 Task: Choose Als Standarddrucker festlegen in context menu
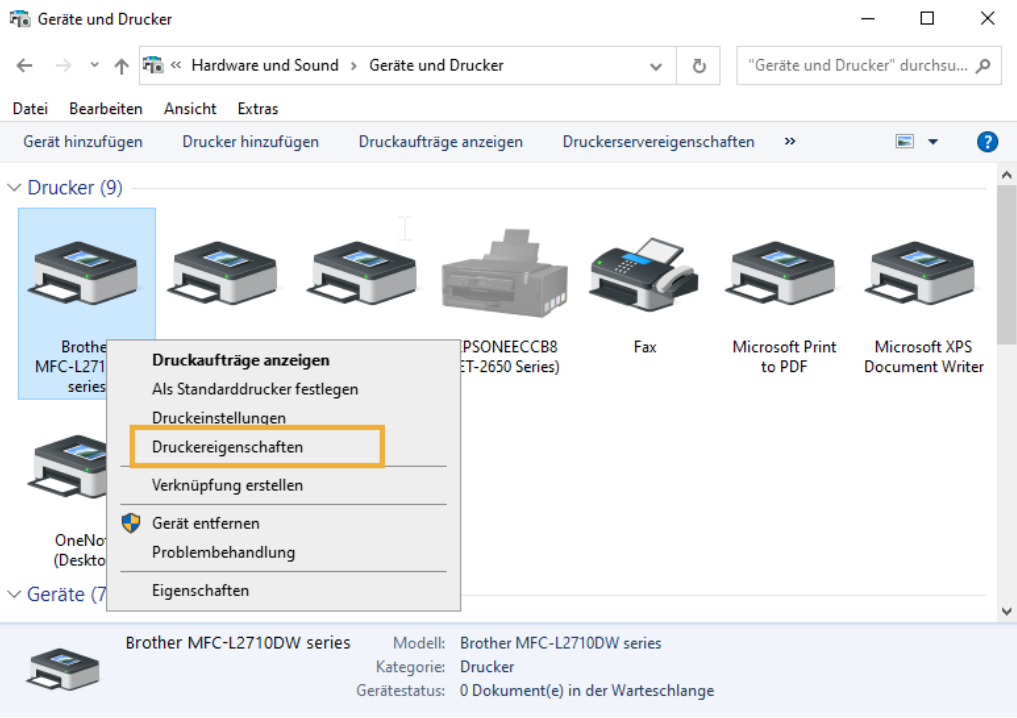255,389
